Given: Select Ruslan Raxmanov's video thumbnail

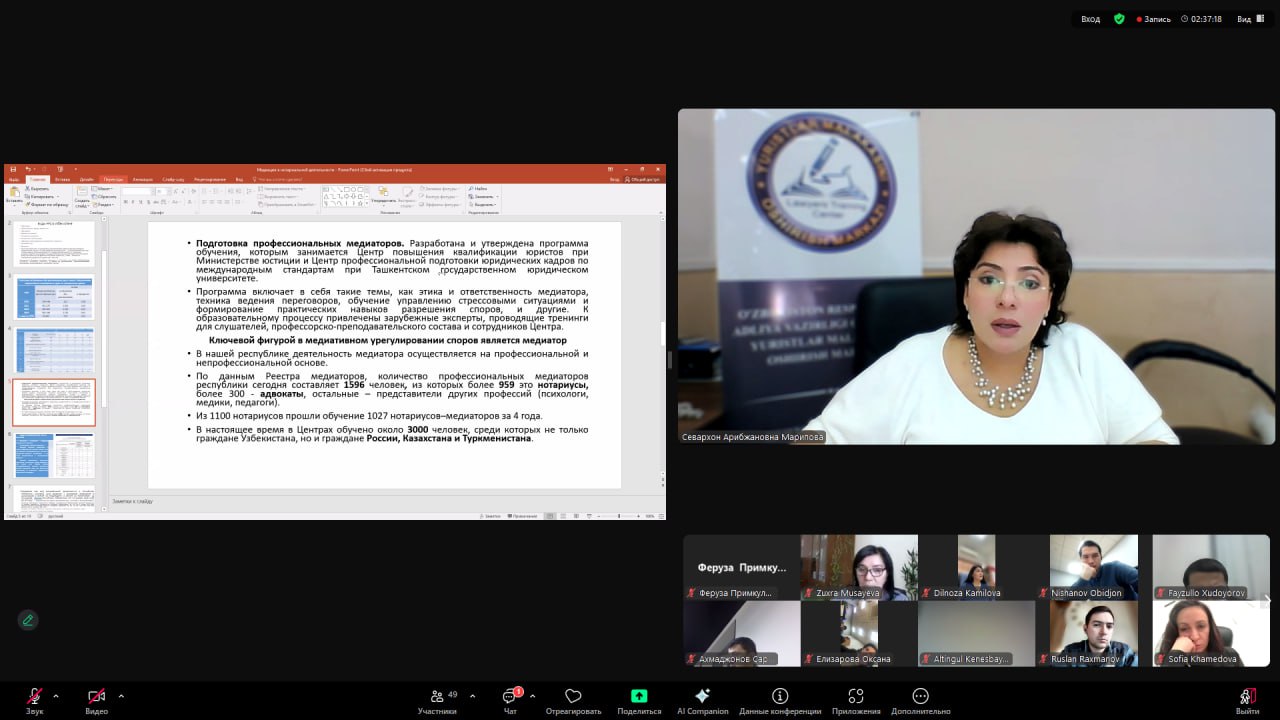Looking at the screenshot, I should pyautogui.click(x=1093, y=633).
